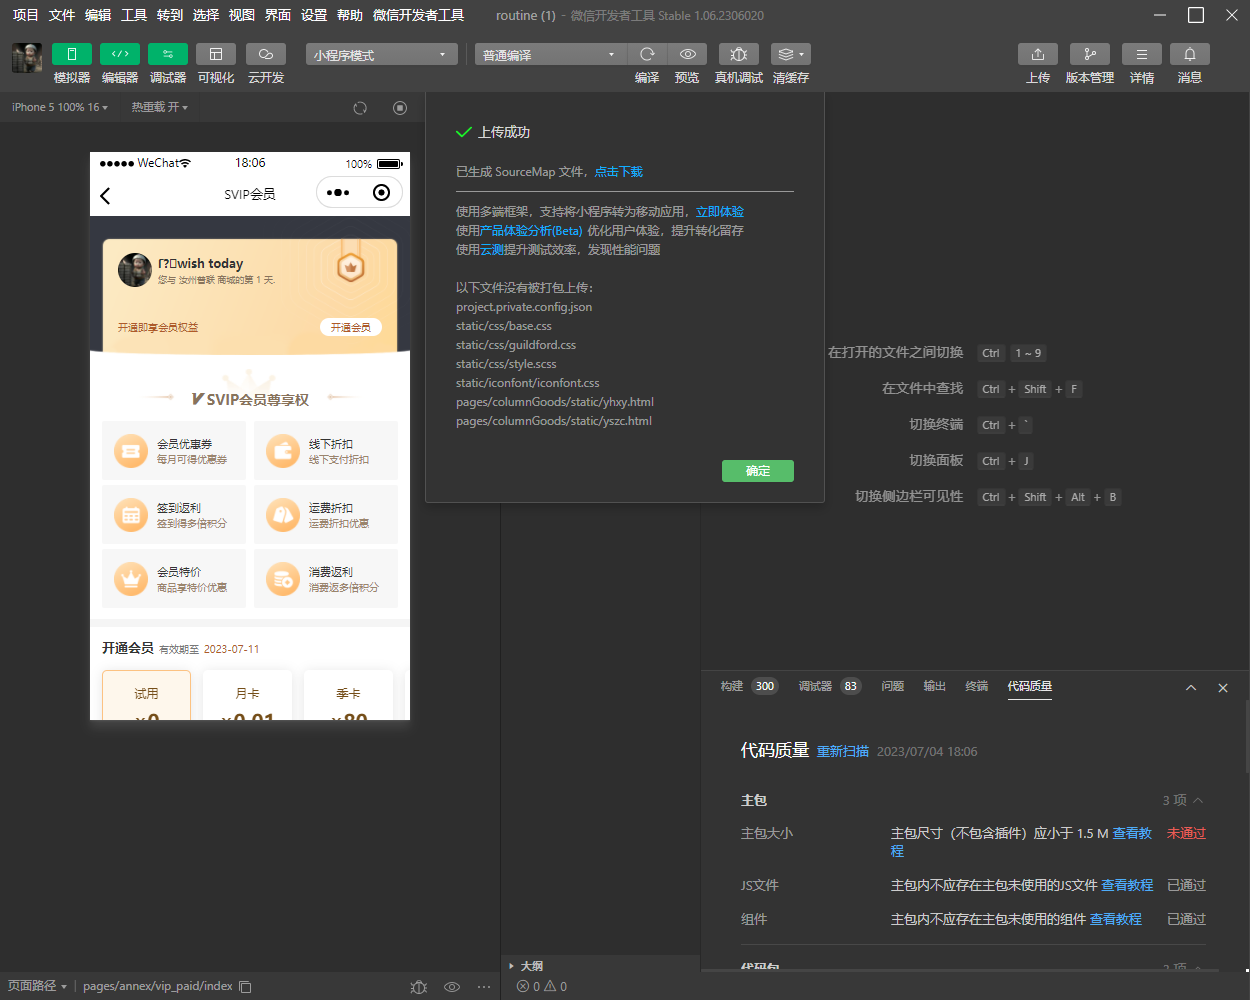Switch to the 构建 tab
Viewport: 1250px width, 1000px height.
tap(732, 686)
